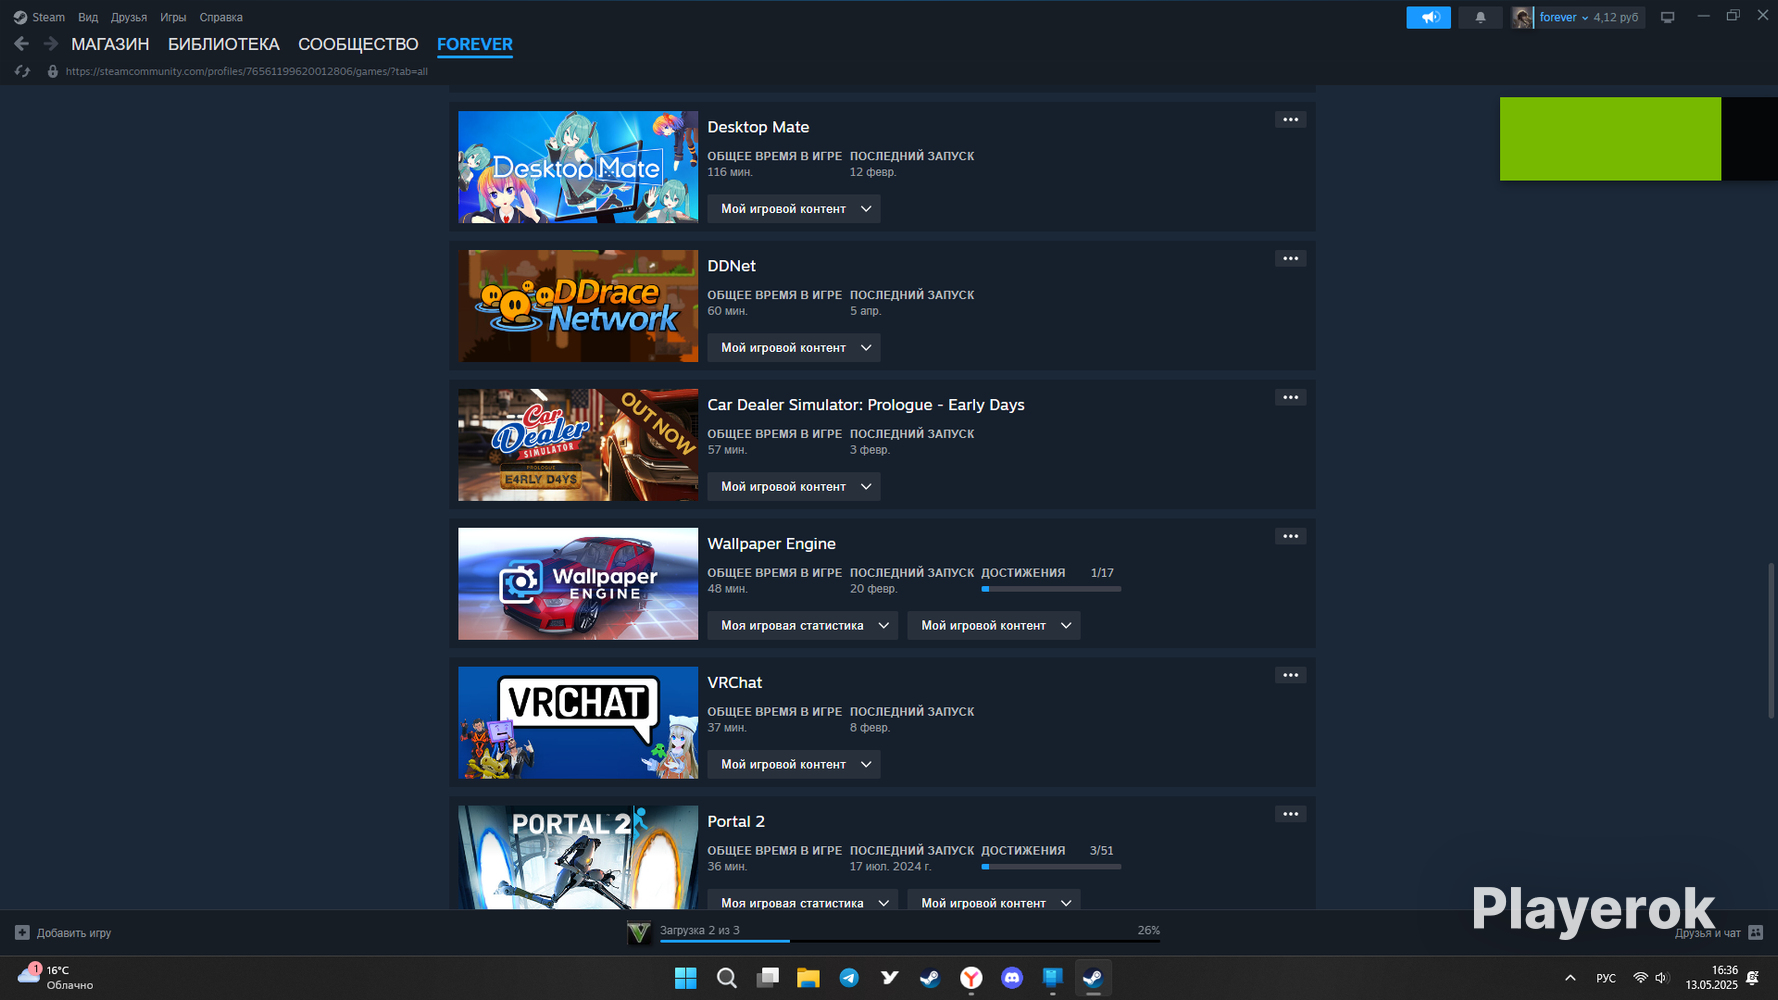
Task: Open announcements with the megaphone button
Action: tap(1429, 17)
